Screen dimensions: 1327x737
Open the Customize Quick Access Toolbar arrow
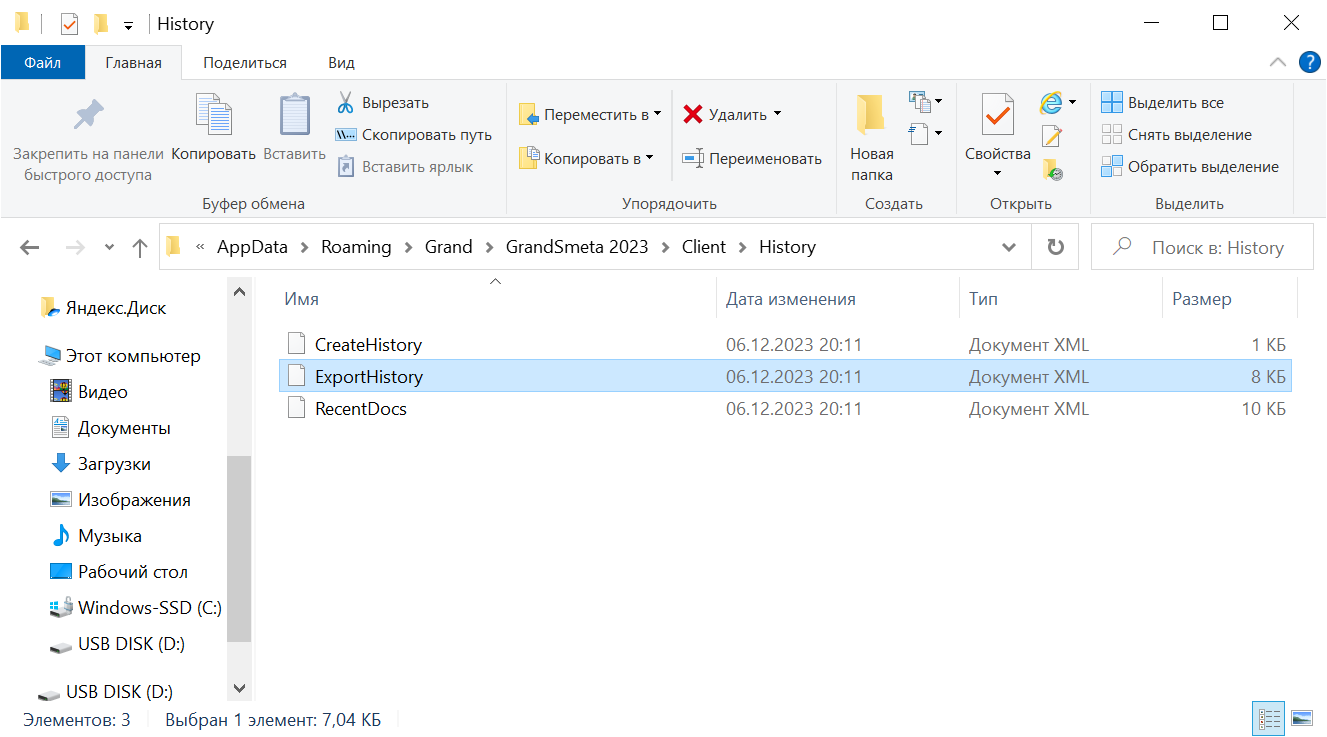(x=128, y=25)
